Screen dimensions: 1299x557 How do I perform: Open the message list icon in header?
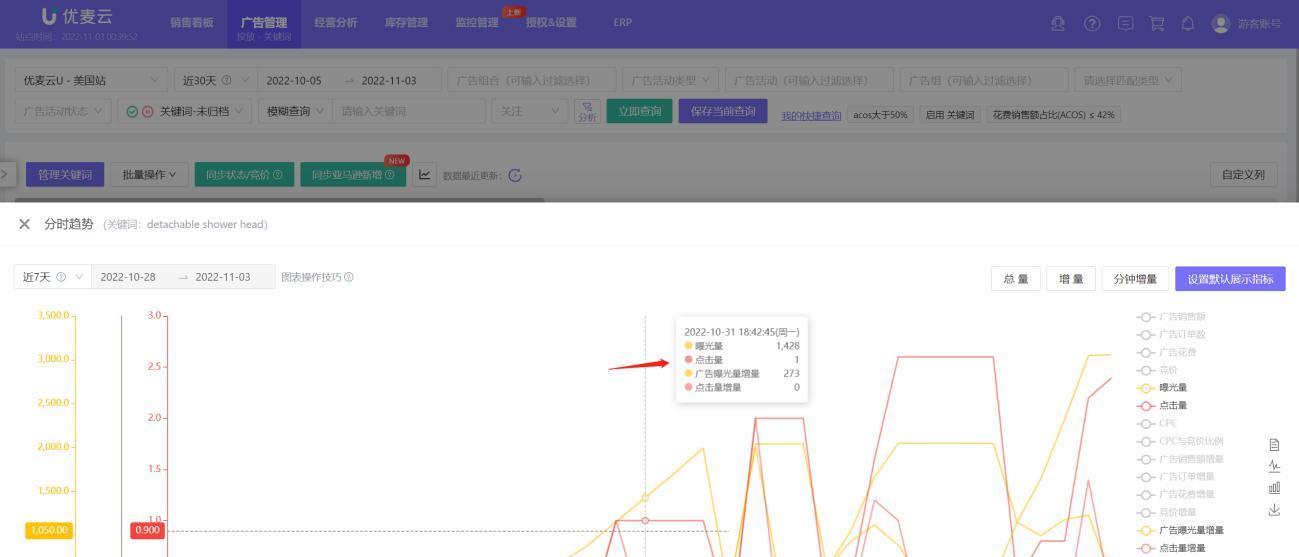point(1125,23)
